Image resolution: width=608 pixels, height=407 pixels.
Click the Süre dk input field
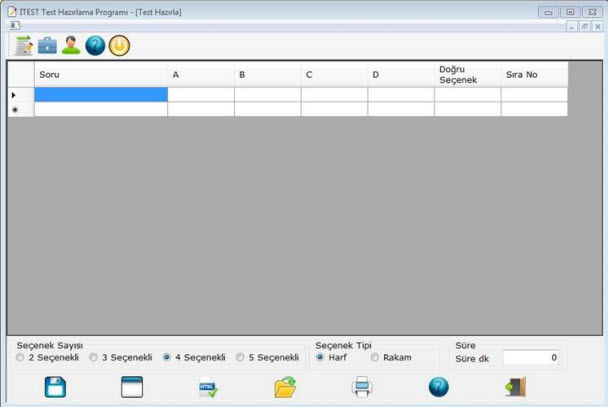[531, 357]
